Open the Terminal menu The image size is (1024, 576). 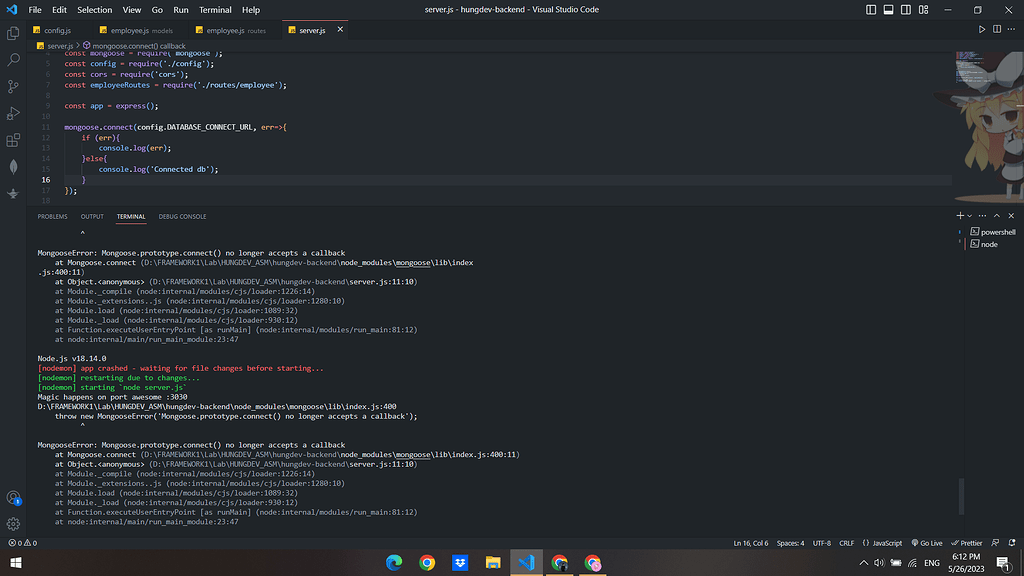215,10
